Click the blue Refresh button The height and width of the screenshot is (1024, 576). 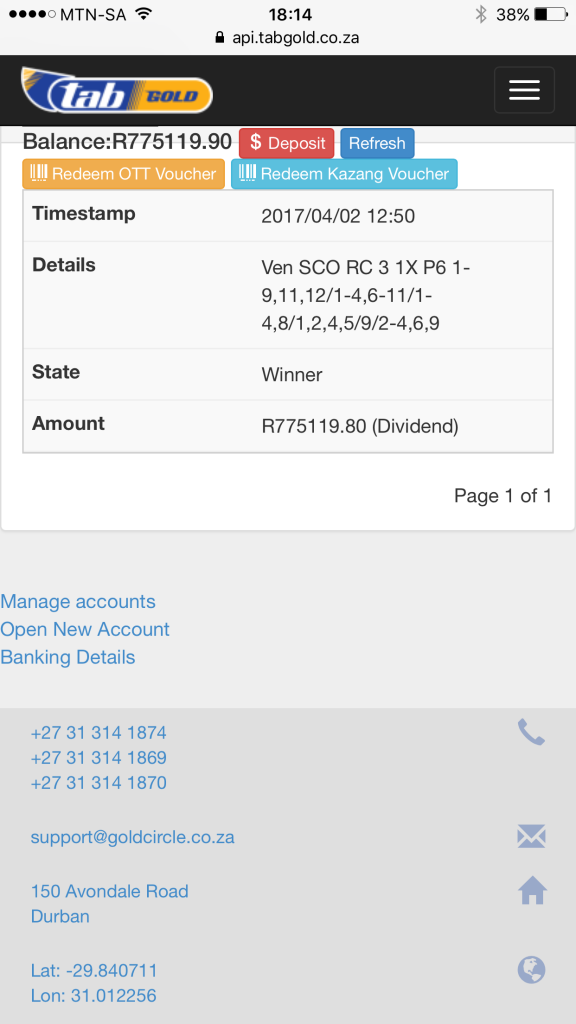(x=377, y=143)
